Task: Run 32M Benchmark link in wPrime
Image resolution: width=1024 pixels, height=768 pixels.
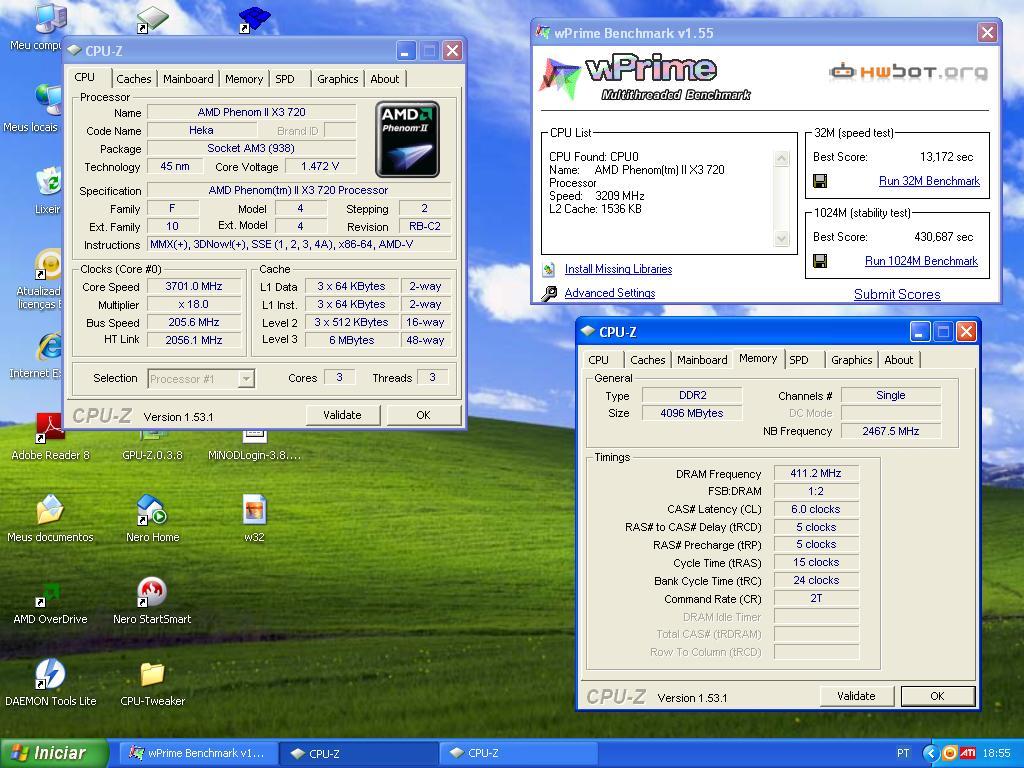Action: 929,181
